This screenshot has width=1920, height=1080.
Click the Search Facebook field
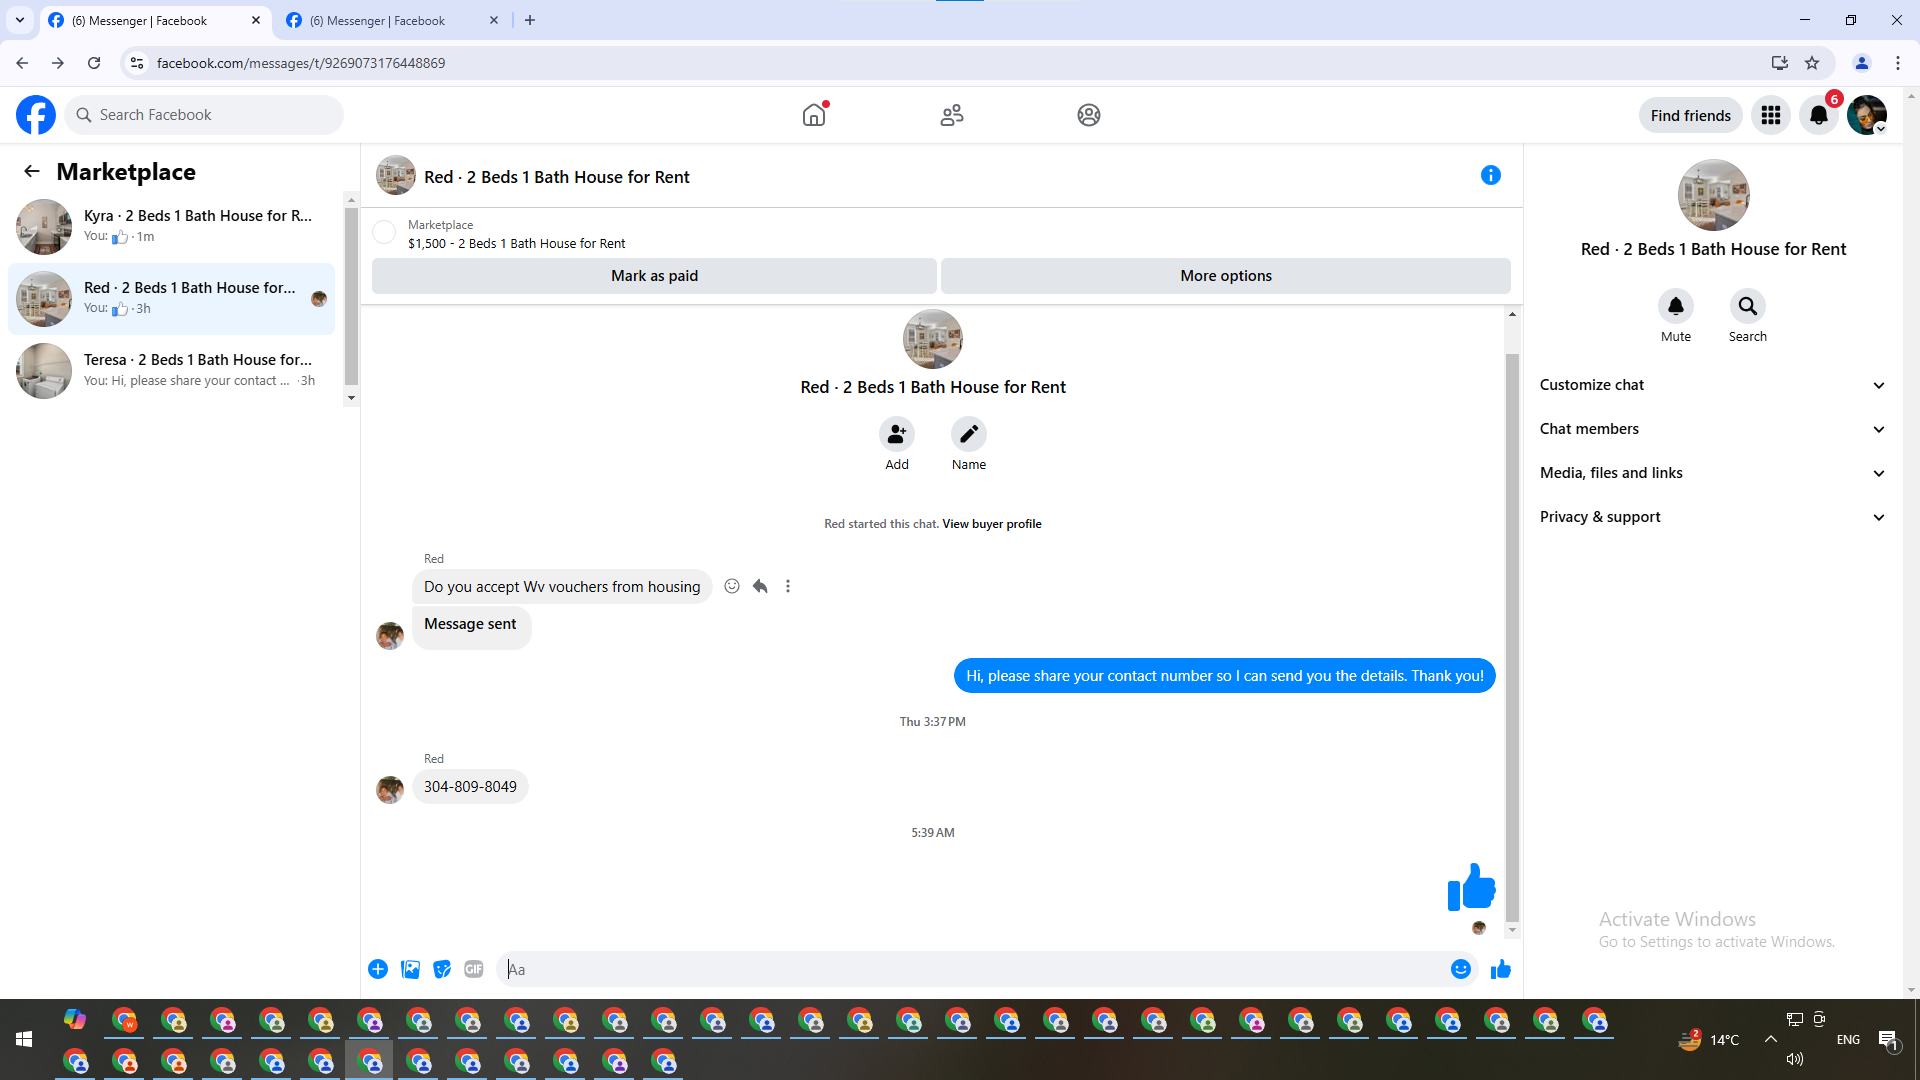tap(204, 115)
